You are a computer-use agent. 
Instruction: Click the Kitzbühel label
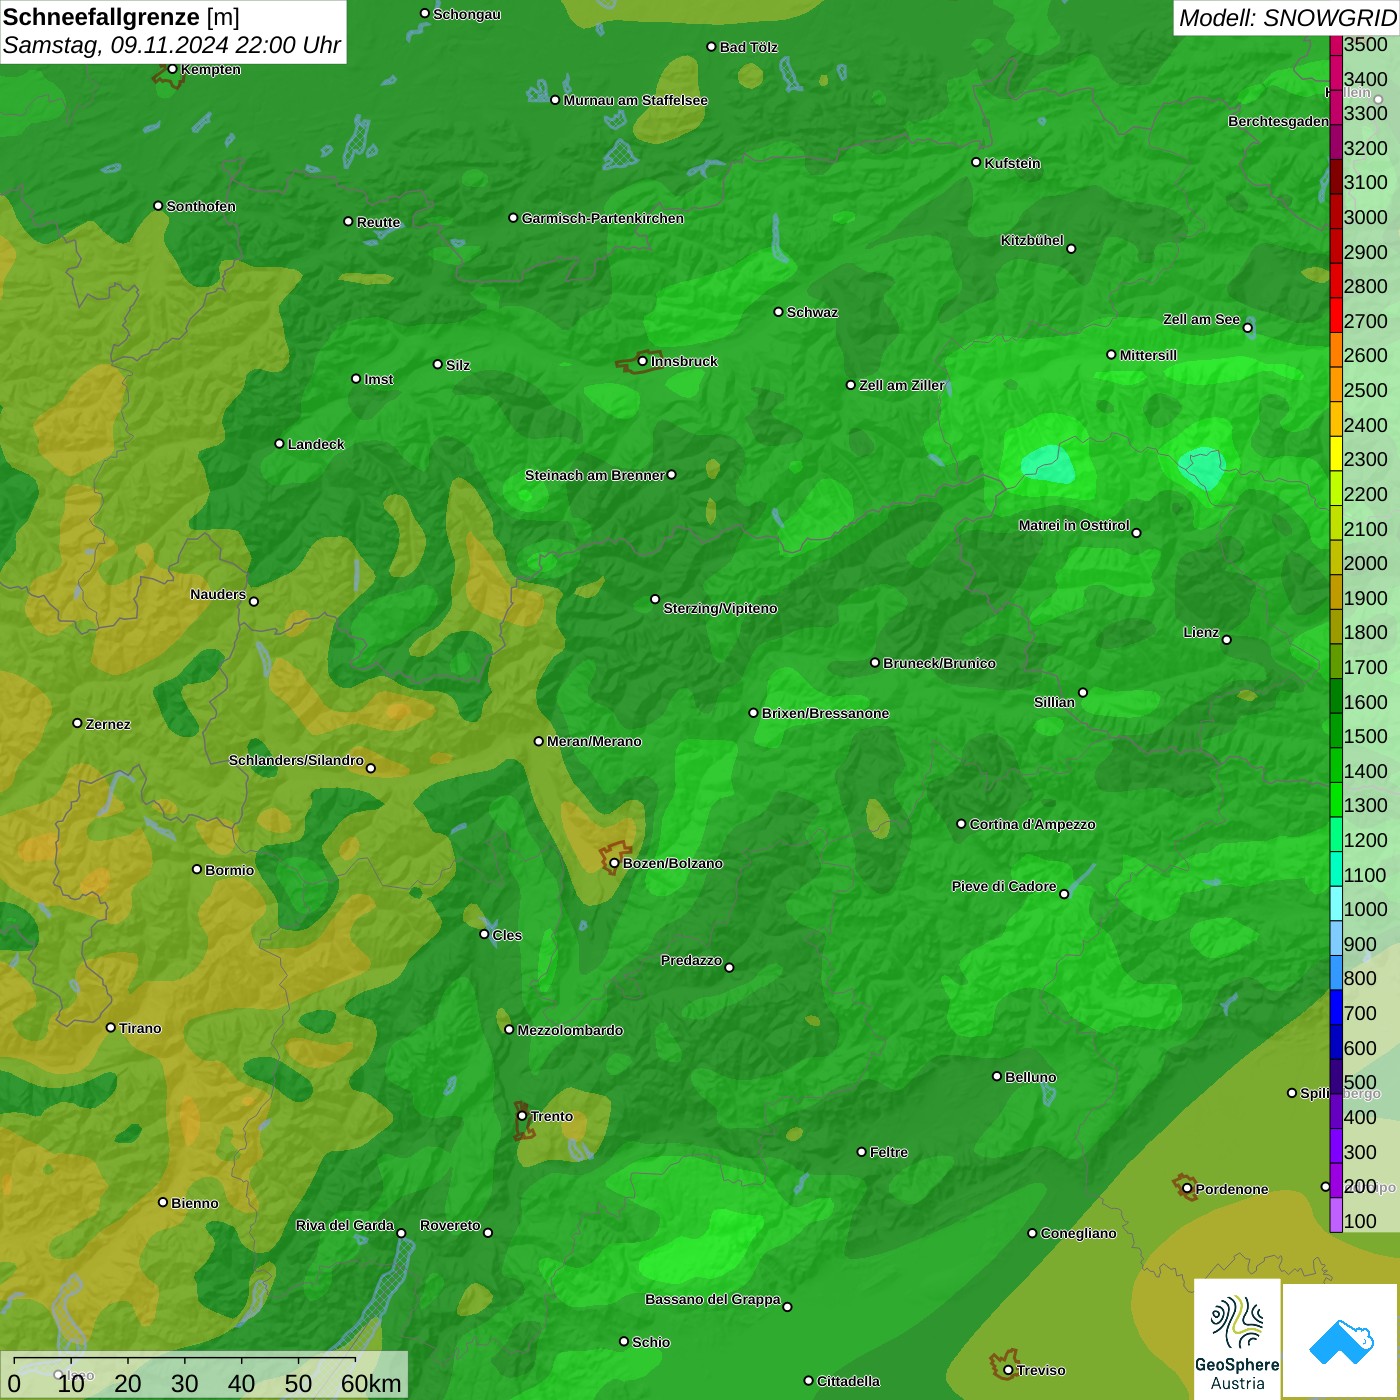(1032, 240)
